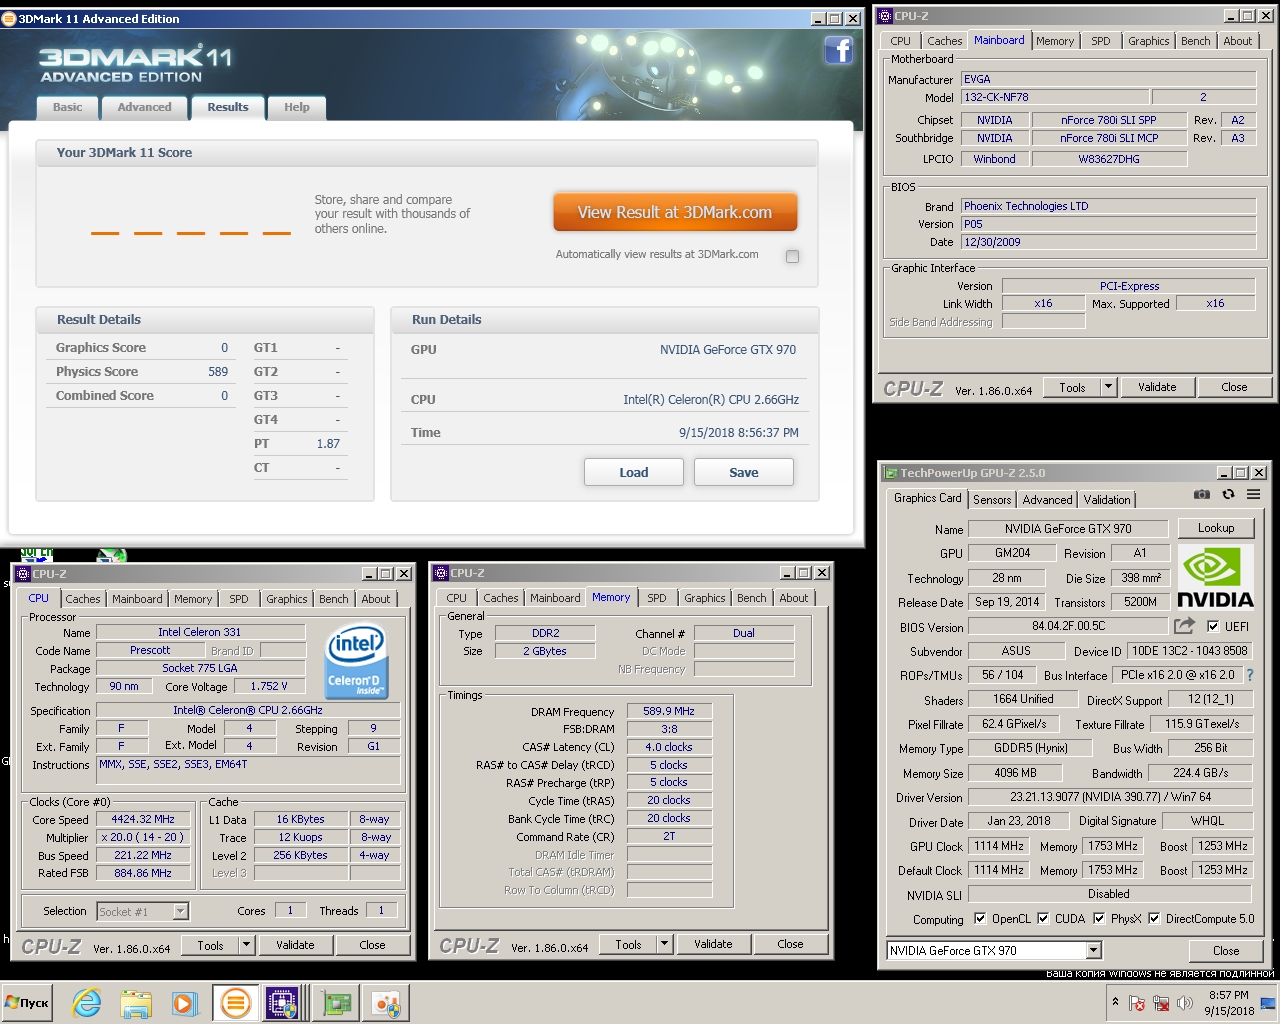Open the volume speaker tray icon
Image resolution: width=1280 pixels, height=1024 pixels.
point(1185,1003)
